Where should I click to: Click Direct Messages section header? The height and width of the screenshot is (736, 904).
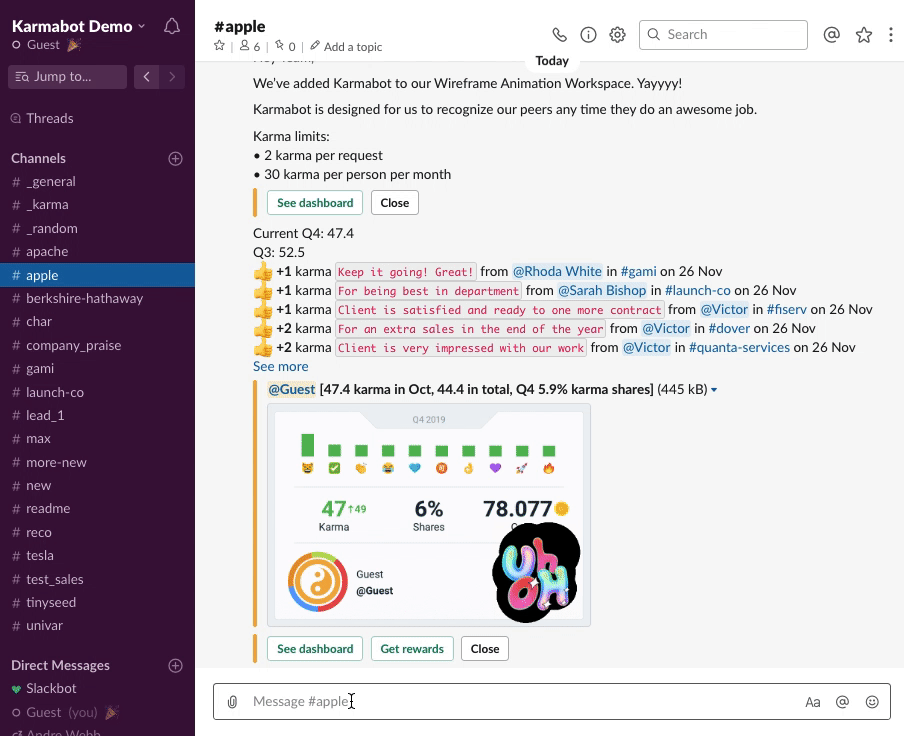tap(60, 666)
